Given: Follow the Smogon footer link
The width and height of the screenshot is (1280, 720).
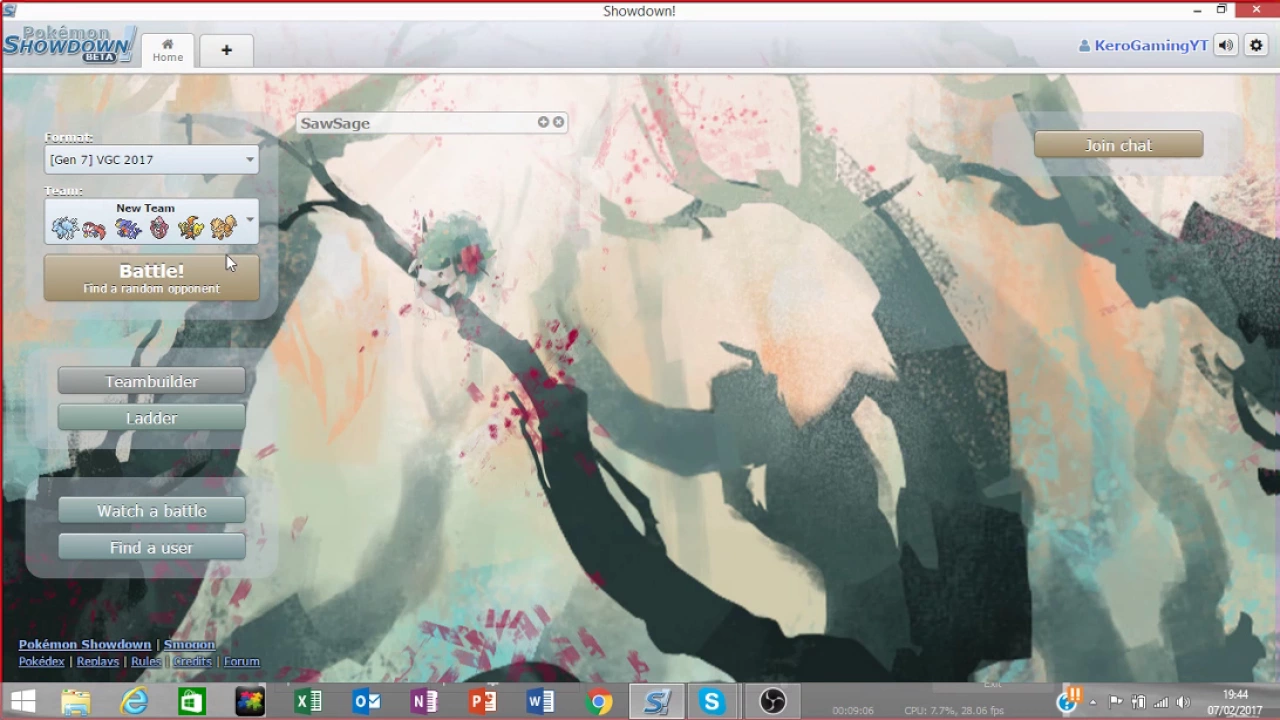Looking at the screenshot, I should click(x=189, y=644).
